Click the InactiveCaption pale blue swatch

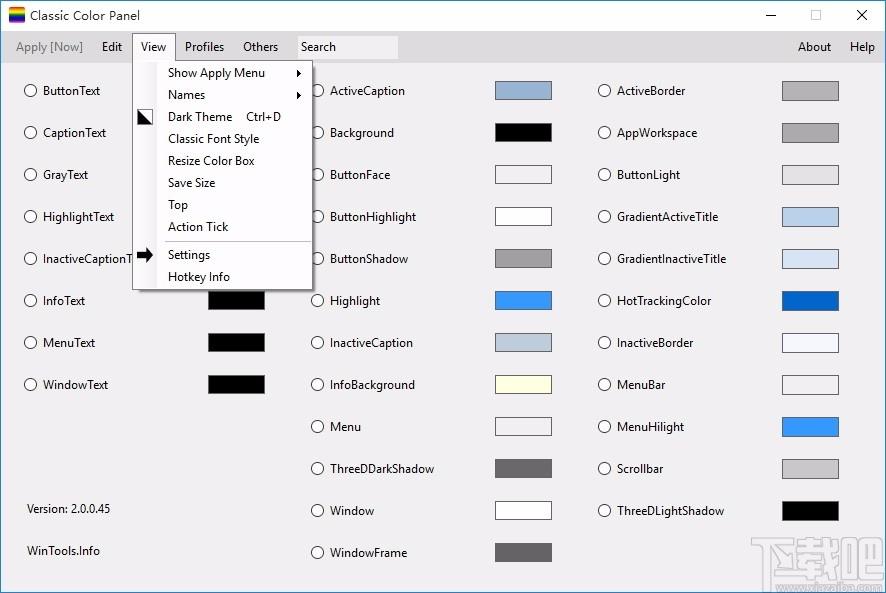[523, 343]
